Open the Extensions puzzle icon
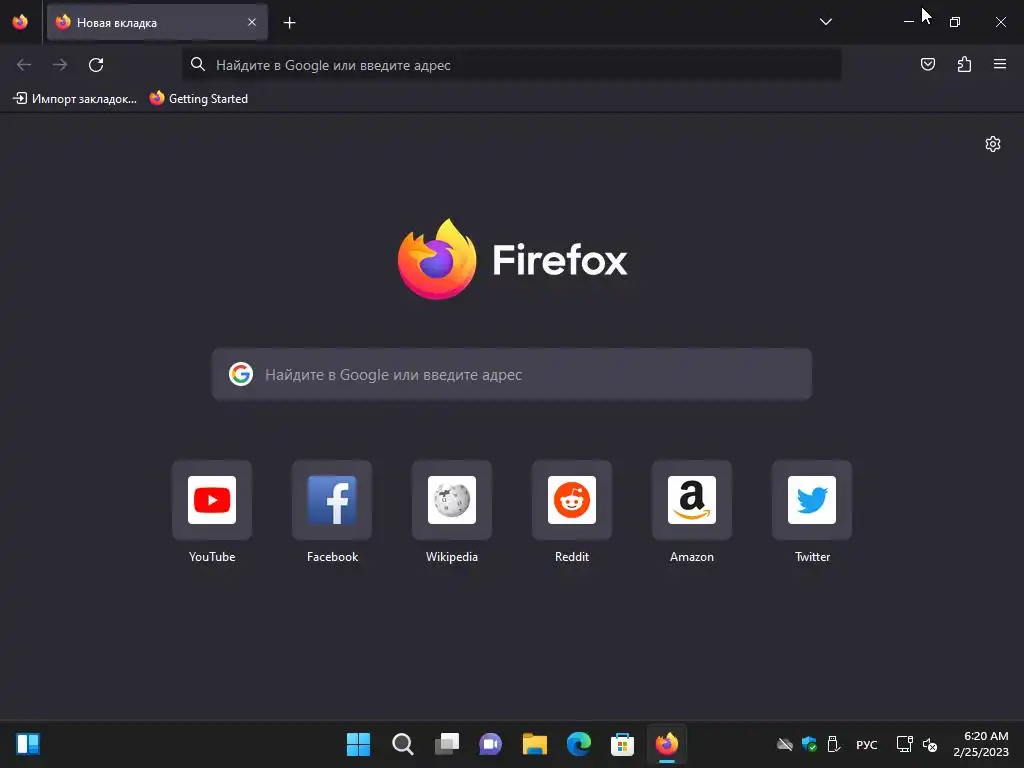 (x=965, y=64)
